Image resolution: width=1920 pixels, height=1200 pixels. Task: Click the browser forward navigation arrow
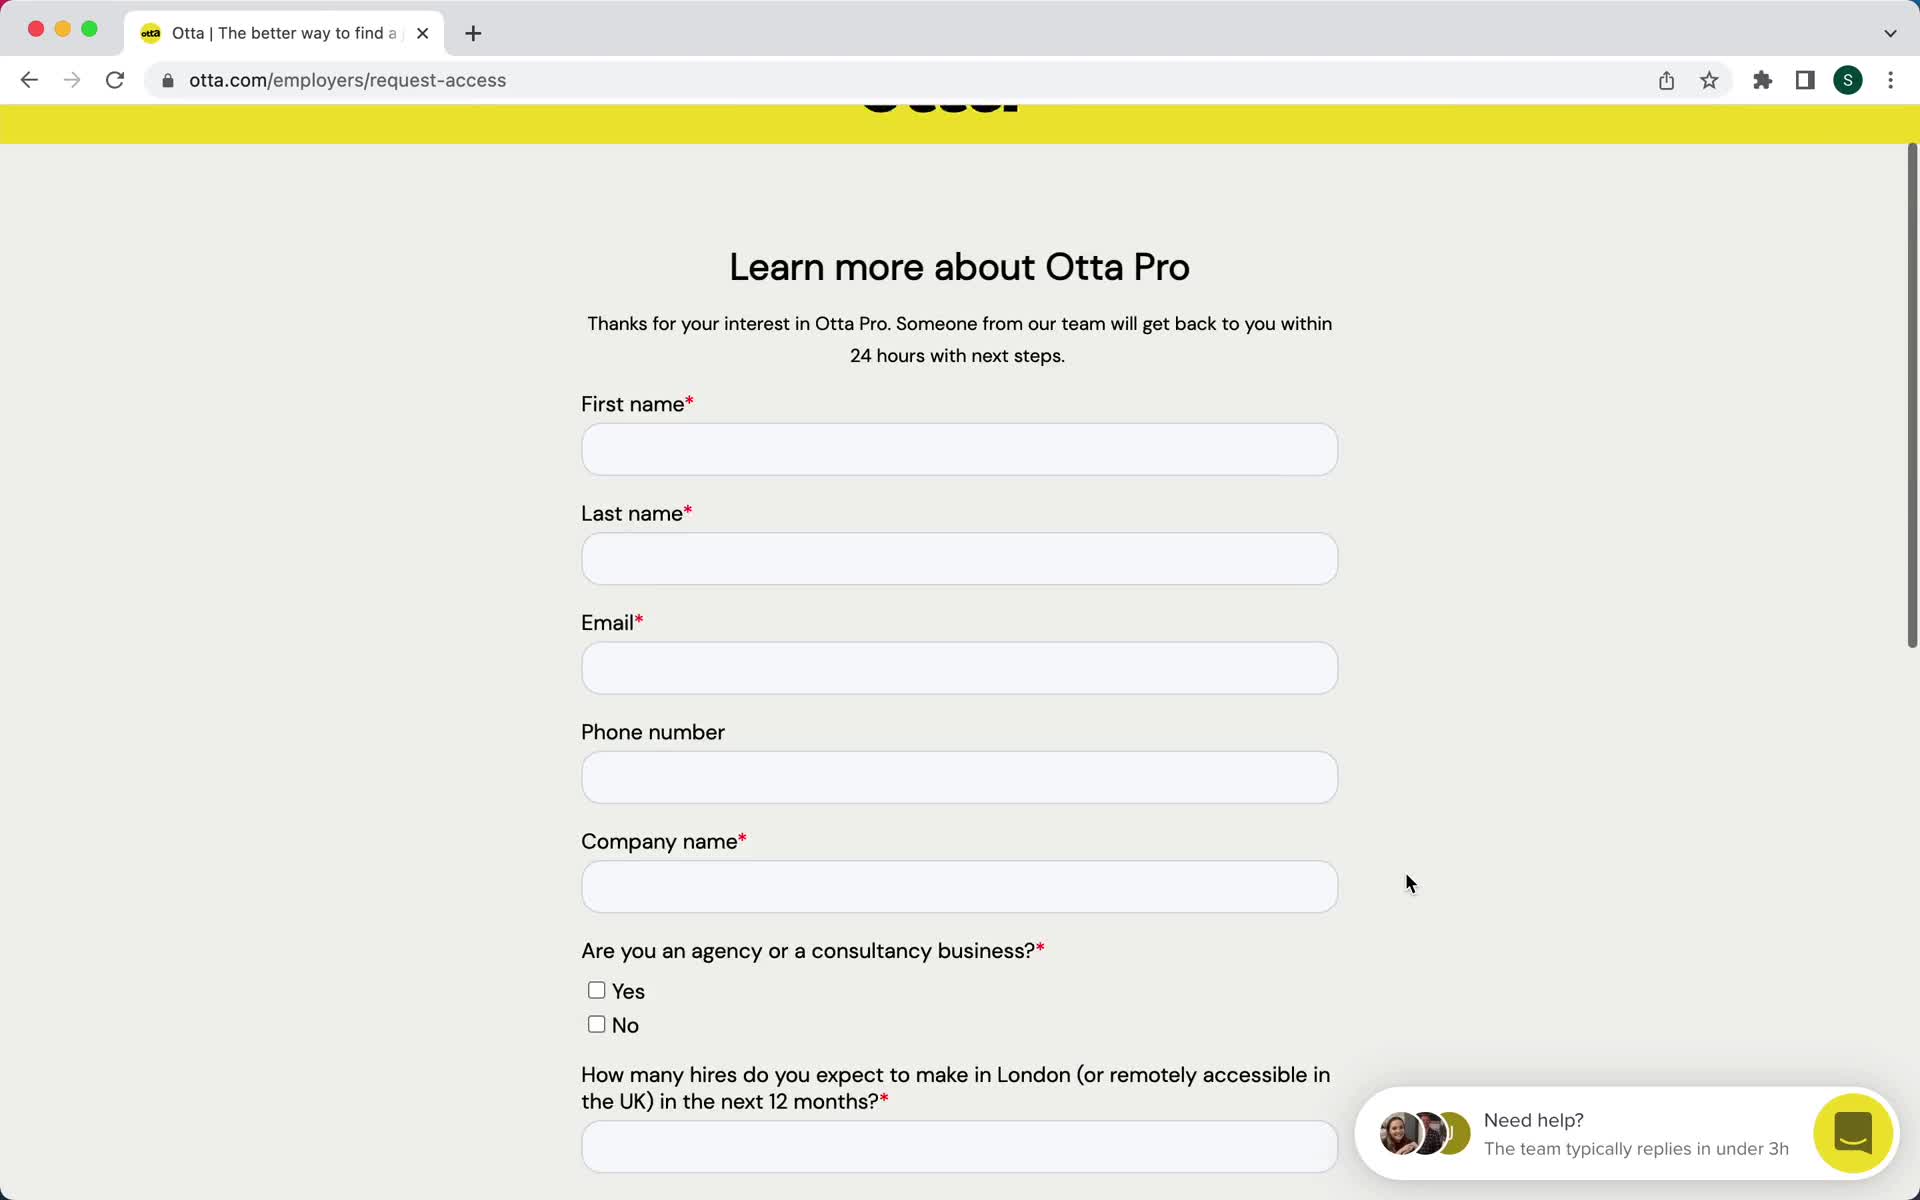coord(72,80)
